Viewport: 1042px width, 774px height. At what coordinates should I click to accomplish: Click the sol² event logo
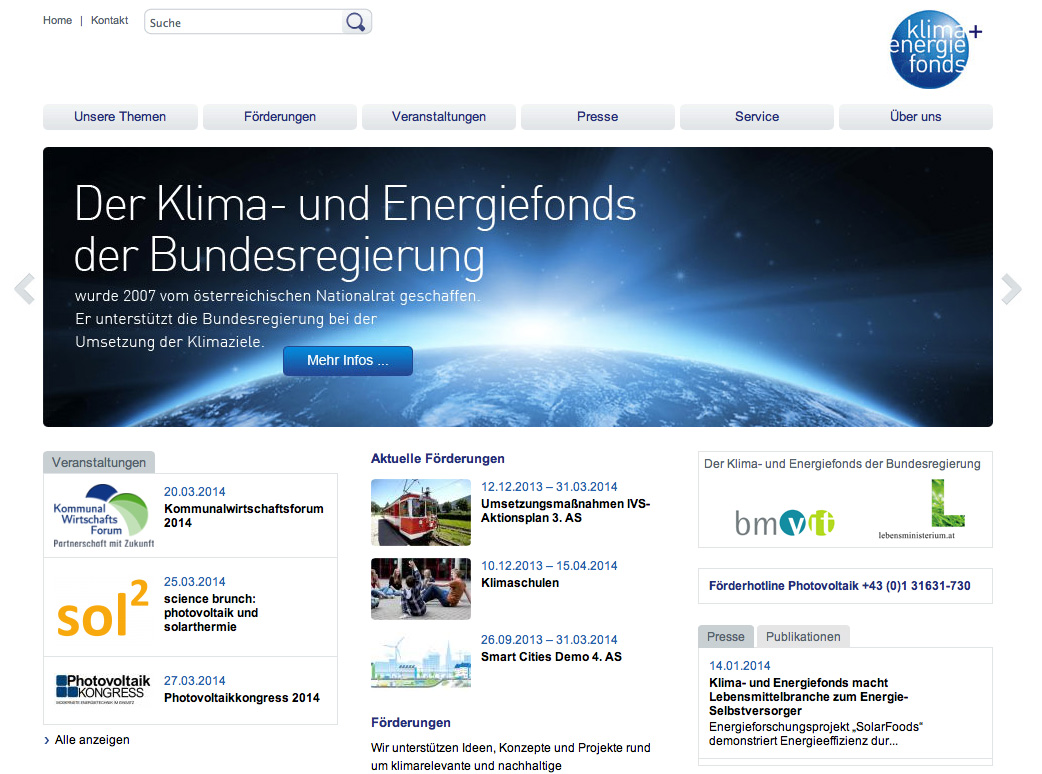tap(103, 608)
